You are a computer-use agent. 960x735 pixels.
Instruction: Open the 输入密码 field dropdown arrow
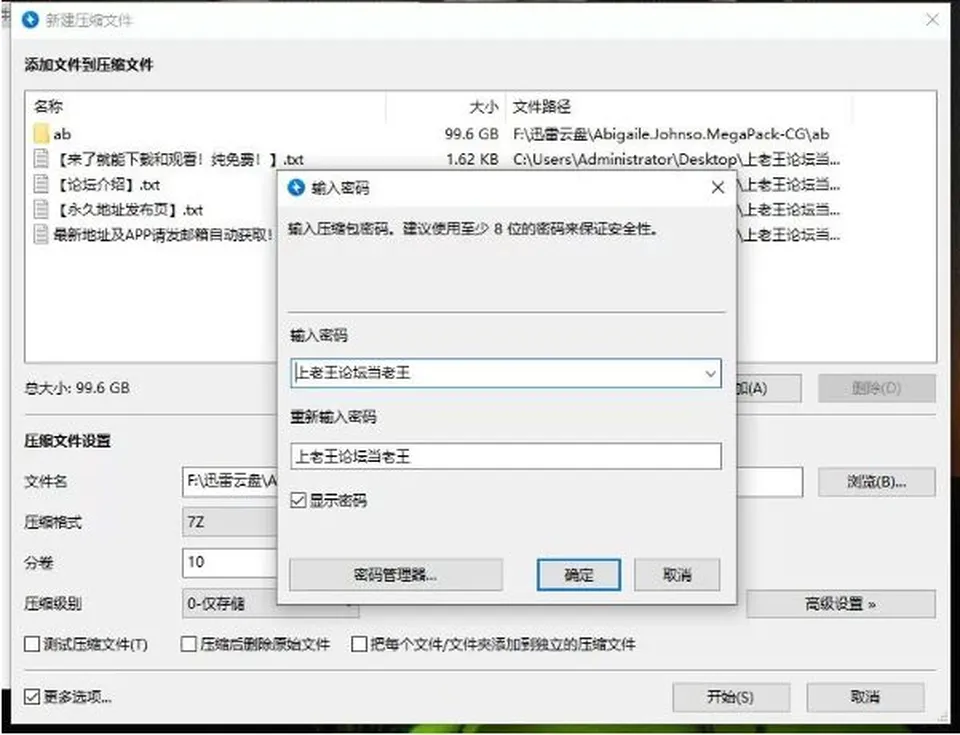(x=710, y=373)
